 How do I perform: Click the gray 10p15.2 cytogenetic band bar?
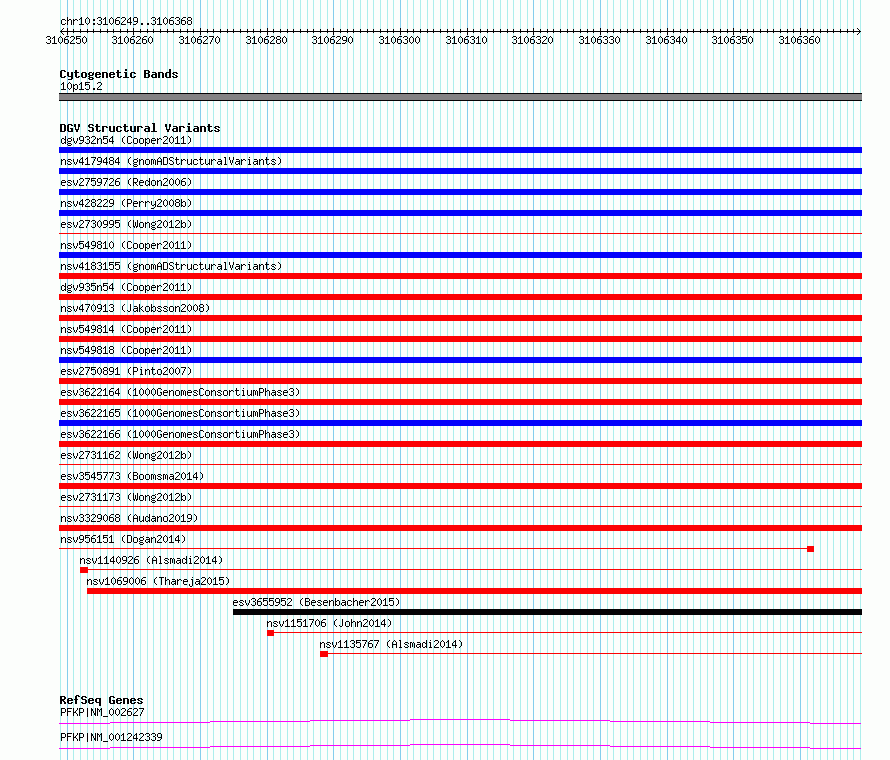(x=460, y=97)
